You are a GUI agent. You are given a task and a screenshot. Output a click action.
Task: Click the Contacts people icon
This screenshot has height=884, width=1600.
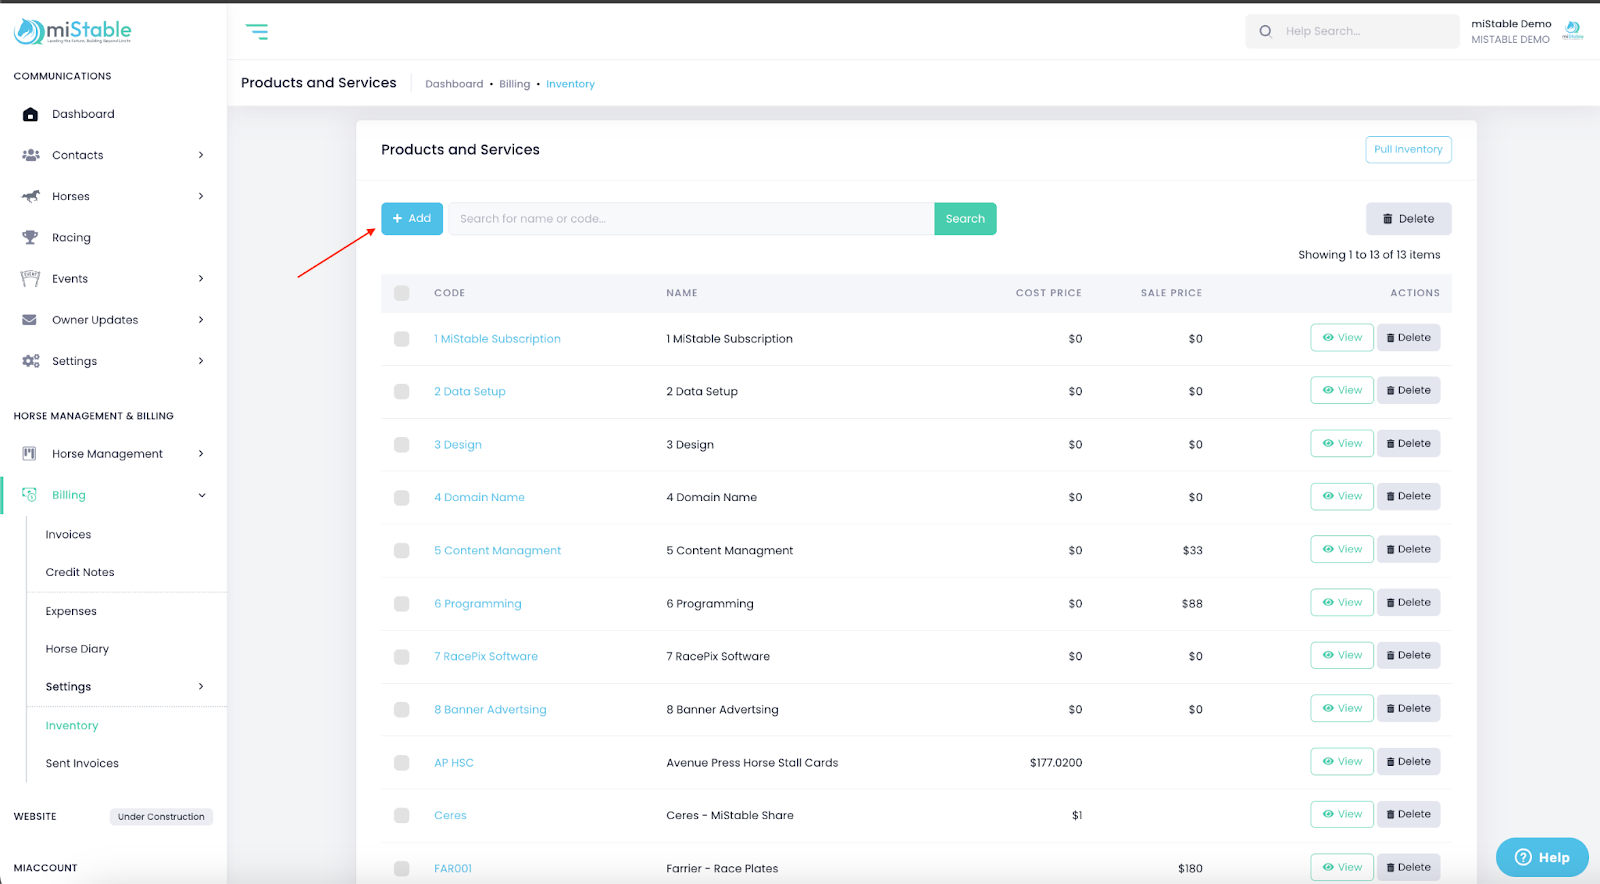click(x=31, y=155)
